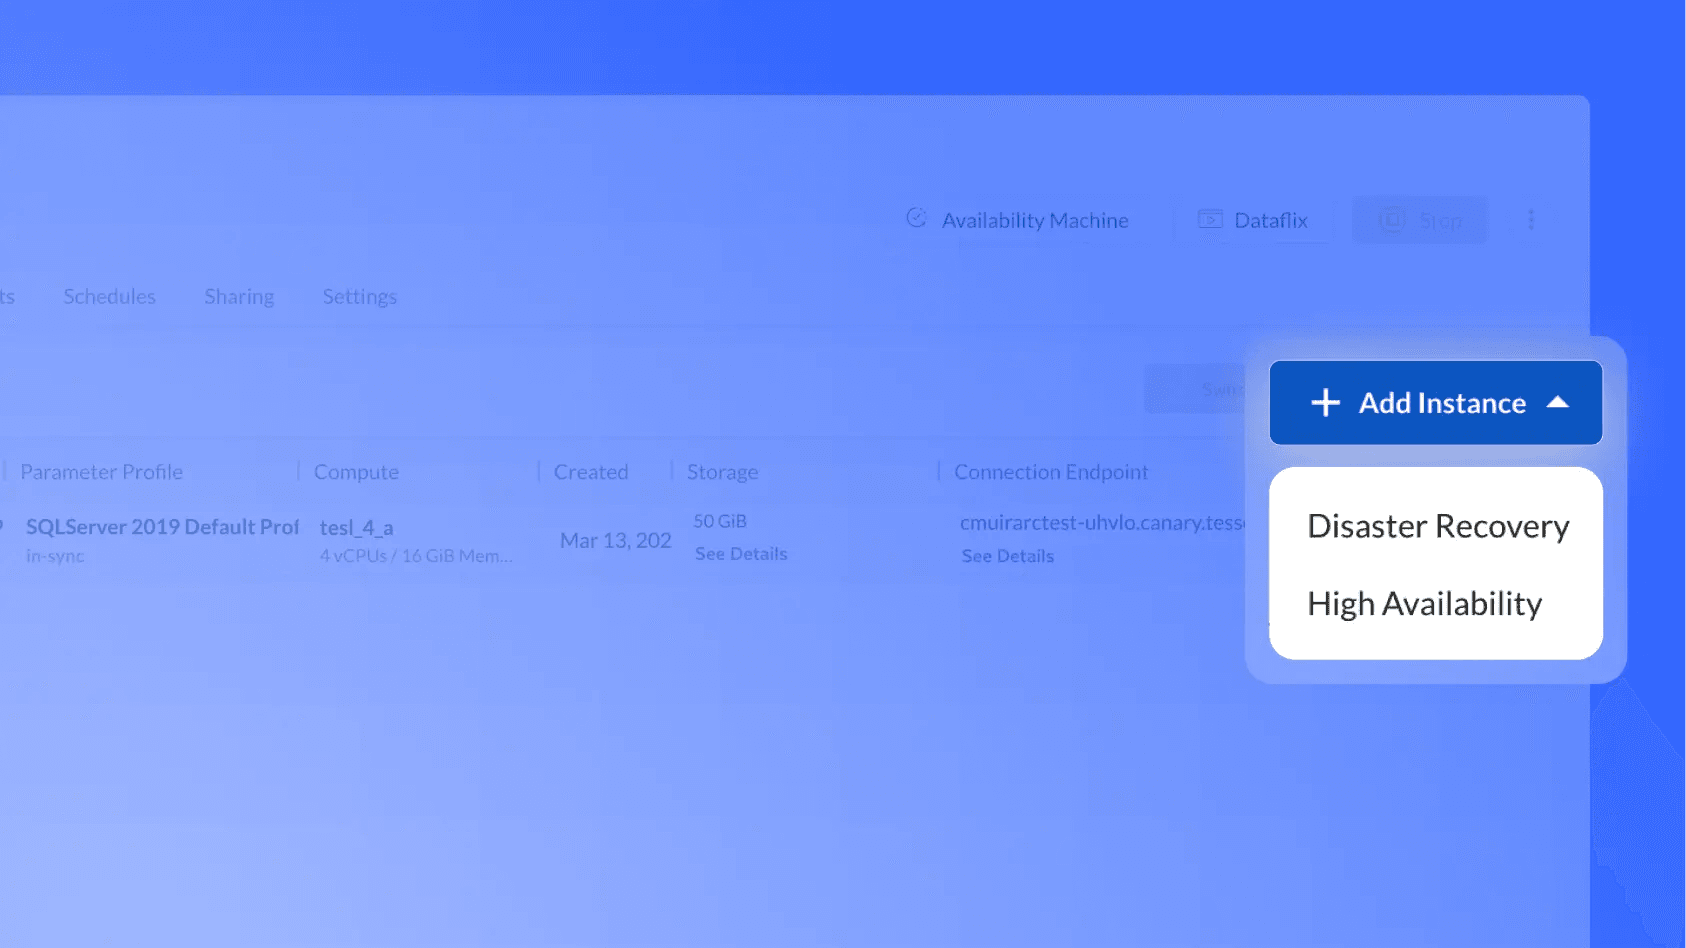The image size is (1686, 948).
Task: Click the Stop button
Action: coord(1420,220)
